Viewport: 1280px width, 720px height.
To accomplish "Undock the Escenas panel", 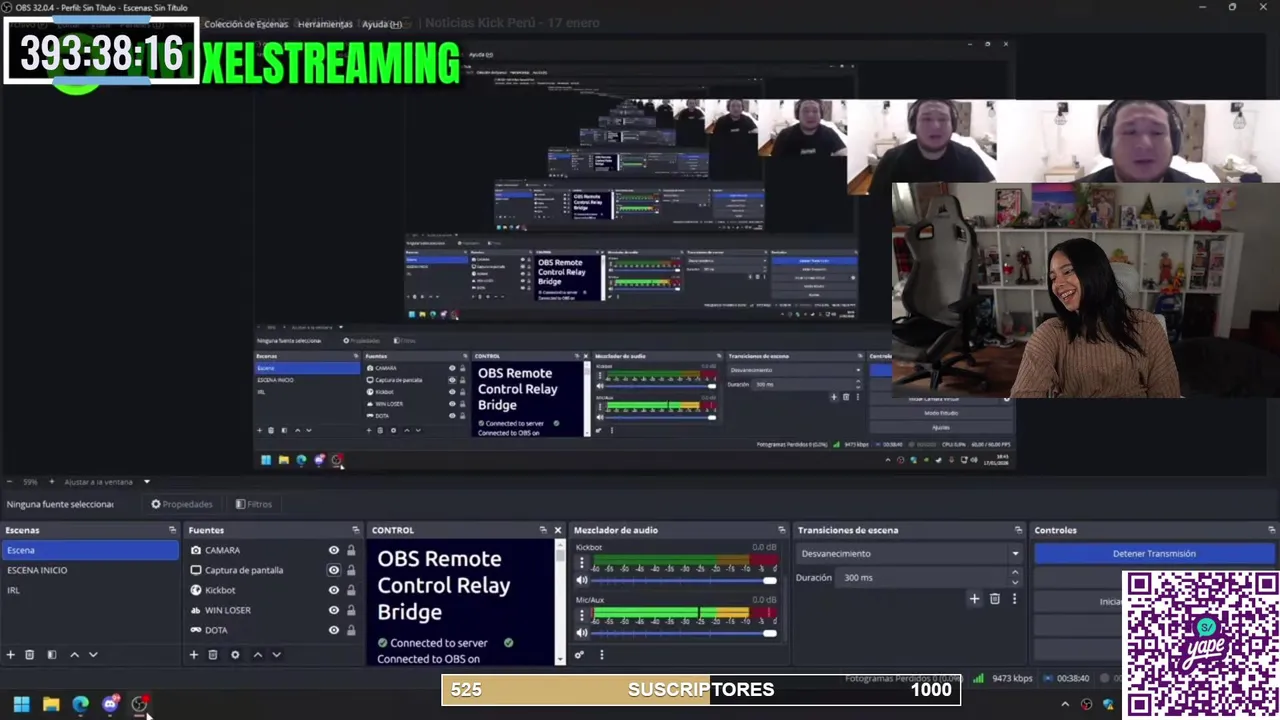I will pyautogui.click(x=172, y=530).
